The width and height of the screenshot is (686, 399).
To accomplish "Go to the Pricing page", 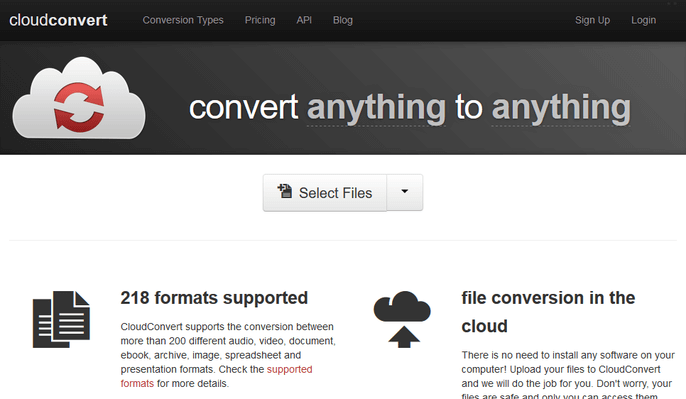I will pyautogui.click(x=260, y=20).
